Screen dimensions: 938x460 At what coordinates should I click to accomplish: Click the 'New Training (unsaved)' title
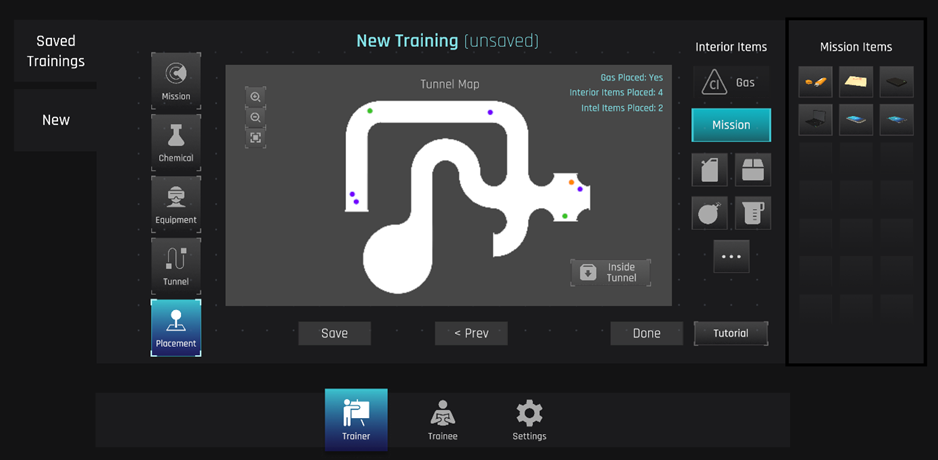448,41
